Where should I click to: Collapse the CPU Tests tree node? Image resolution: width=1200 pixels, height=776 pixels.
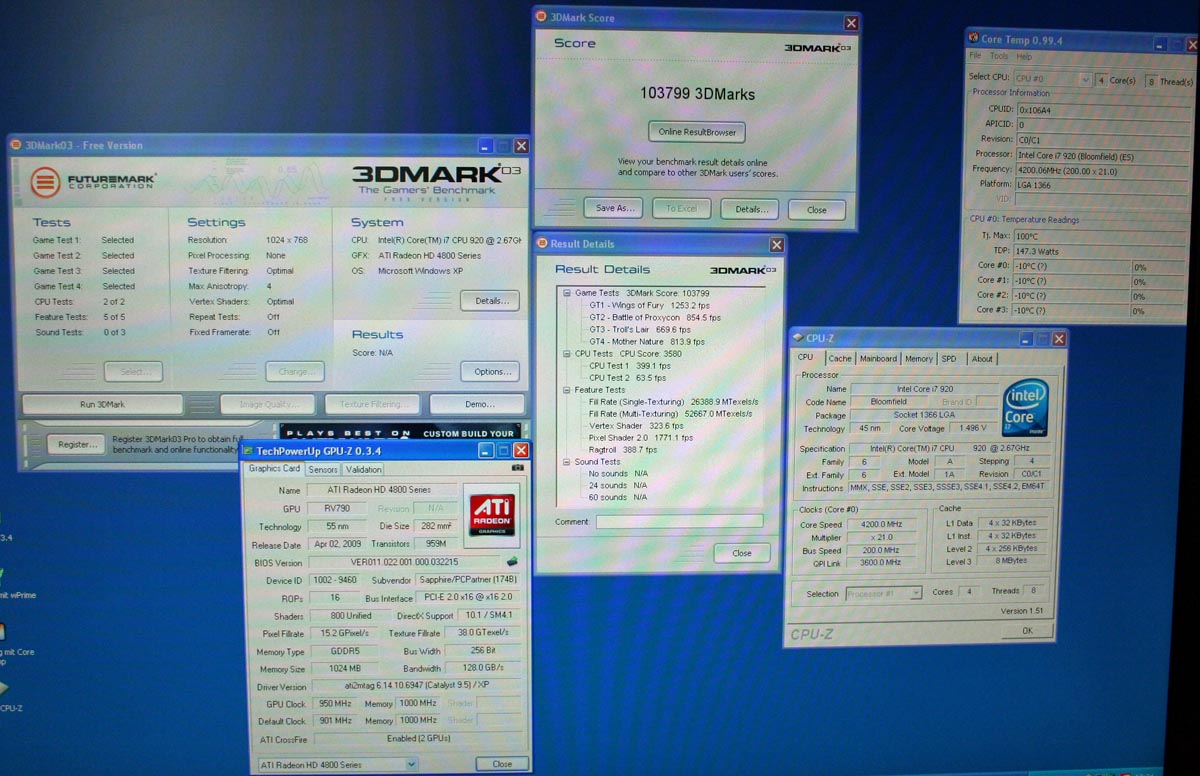pyautogui.click(x=567, y=353)
